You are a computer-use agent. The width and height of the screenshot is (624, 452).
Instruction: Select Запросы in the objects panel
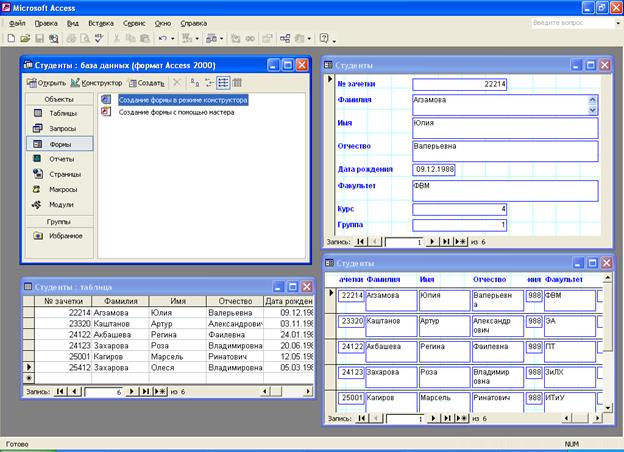coord(61,128)
